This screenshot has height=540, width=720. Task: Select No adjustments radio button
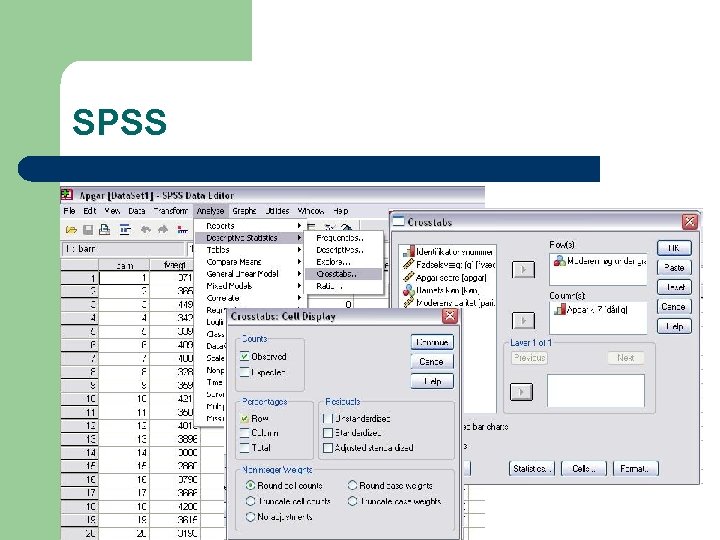[250, 517]
